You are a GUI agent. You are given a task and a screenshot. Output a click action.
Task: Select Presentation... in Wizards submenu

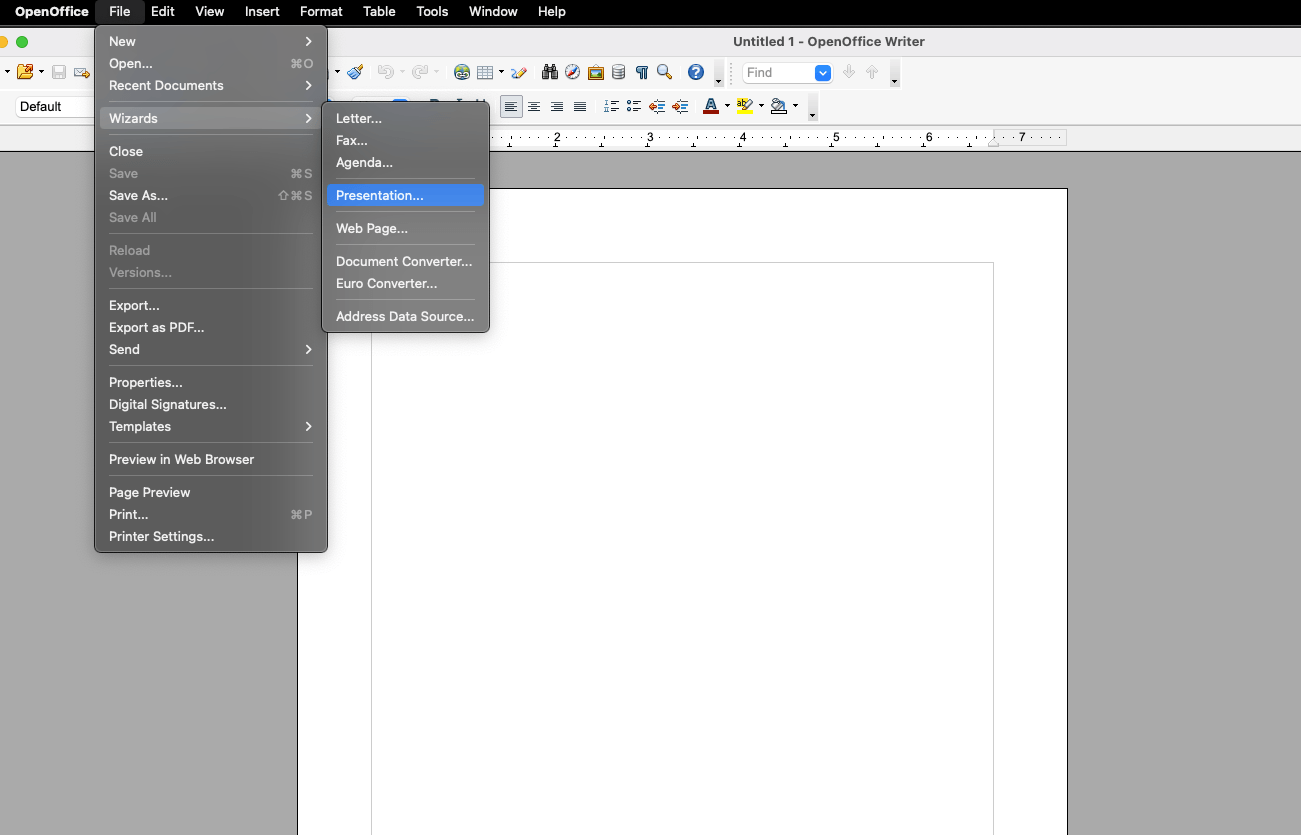pos(405,195)
